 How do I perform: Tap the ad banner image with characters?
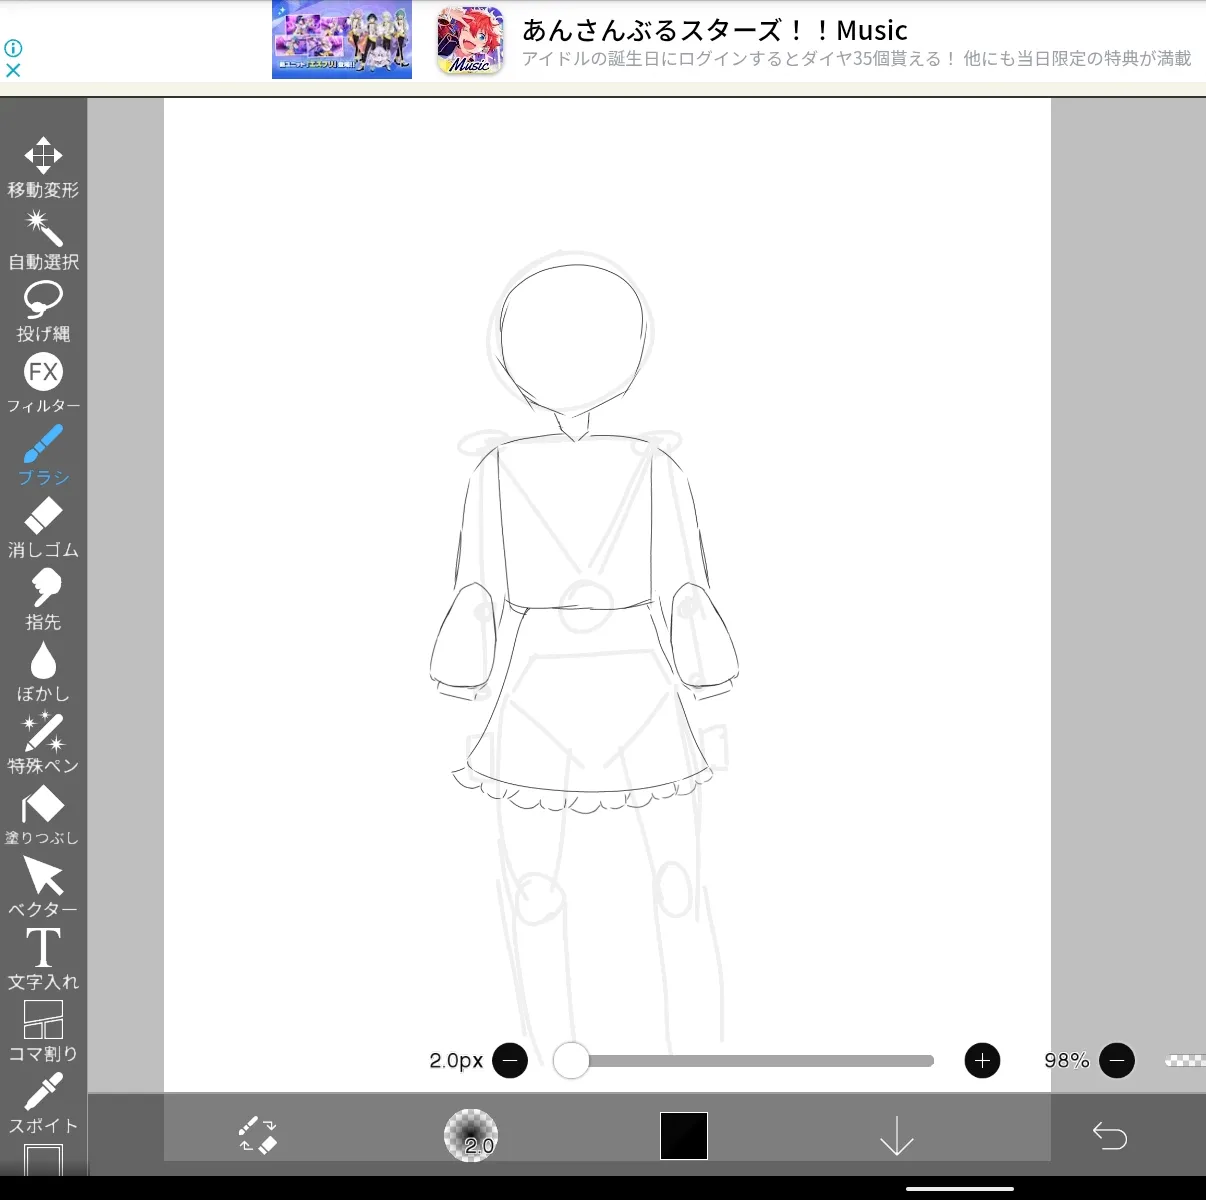[x=342, y=39]
